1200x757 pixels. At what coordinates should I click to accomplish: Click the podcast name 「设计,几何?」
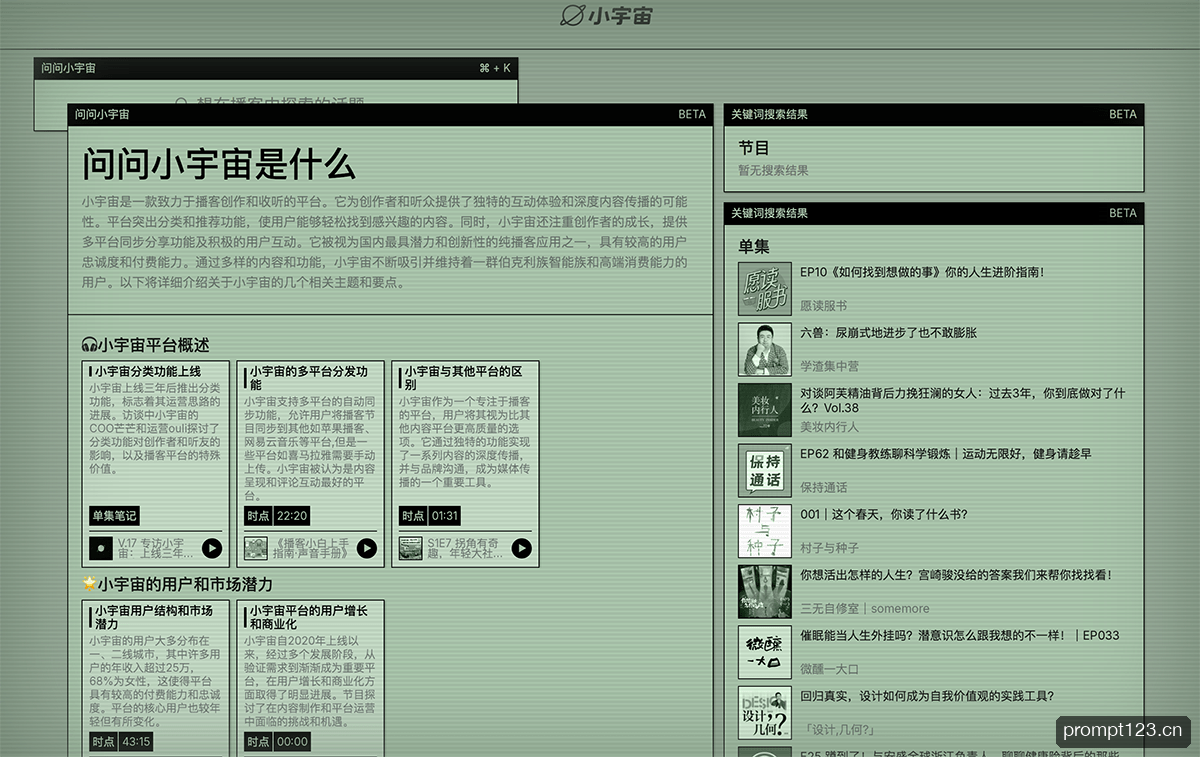pos(840,730)
